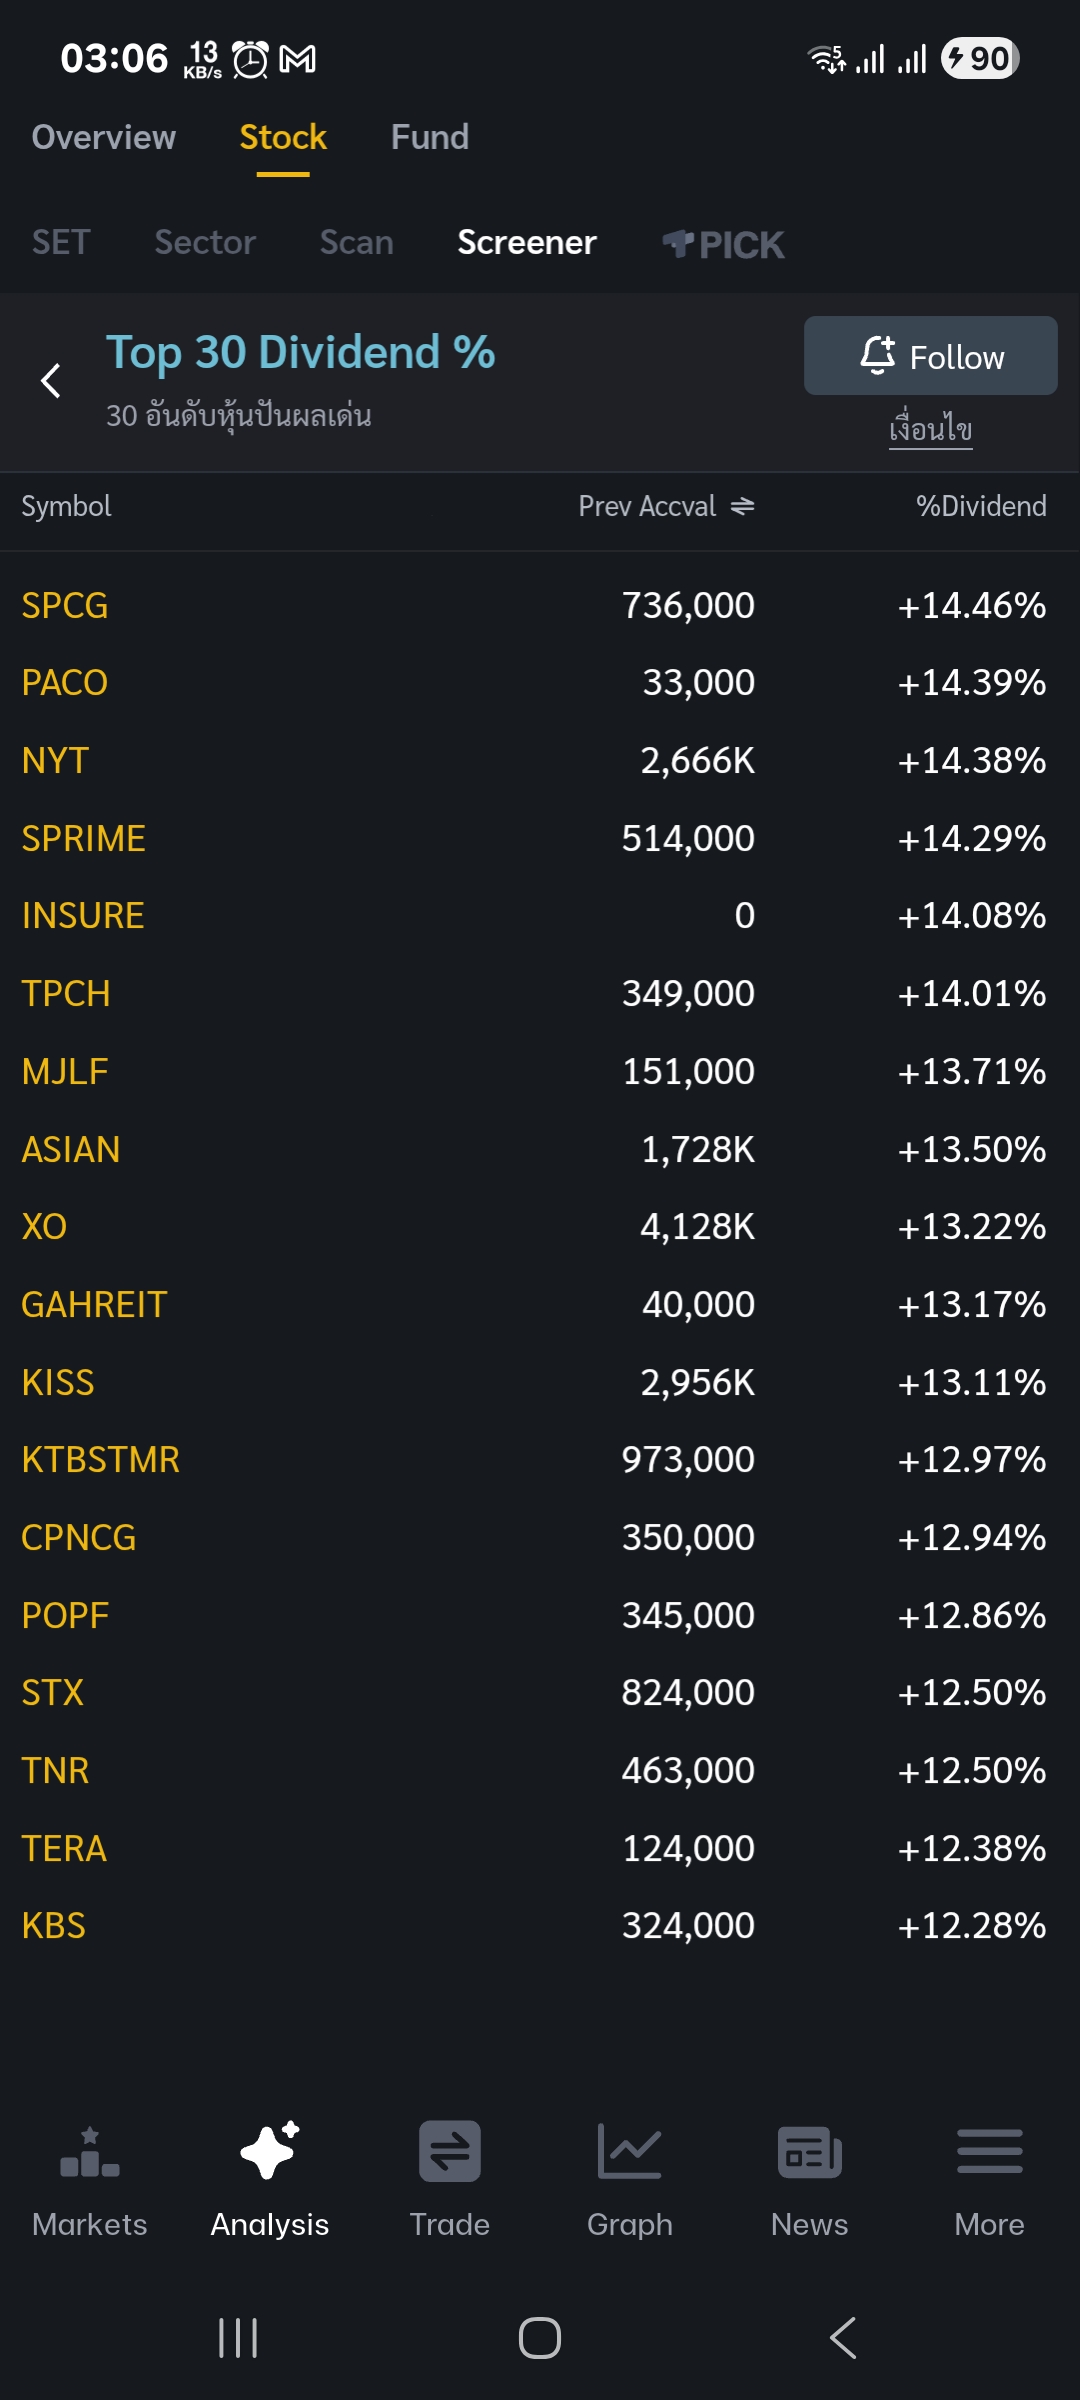
Task: Switch to the Overview tab
Action: point(104,137)
